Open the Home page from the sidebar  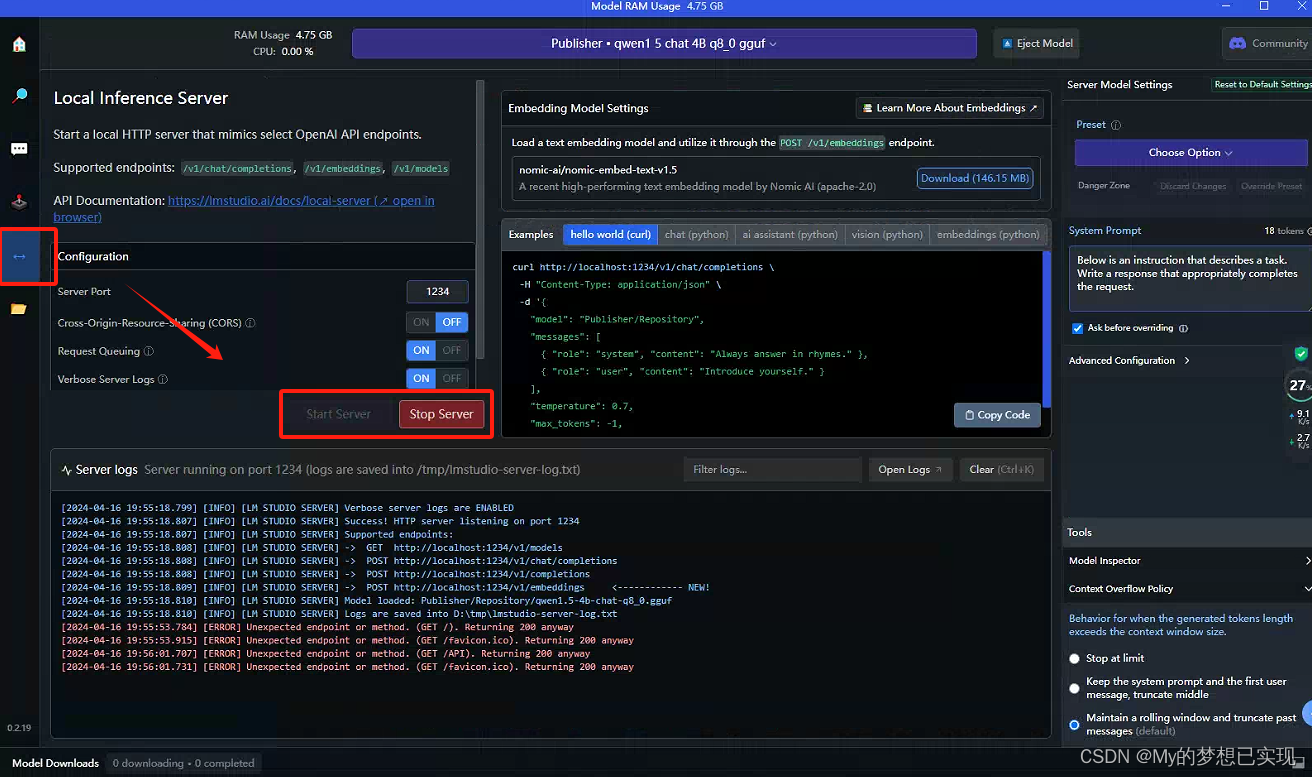tap(19, 44)
